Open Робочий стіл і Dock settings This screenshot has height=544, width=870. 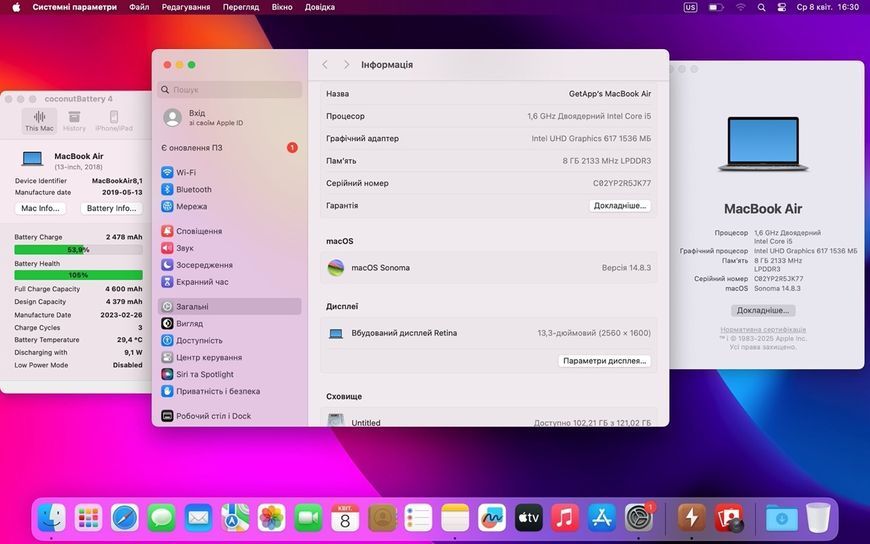coord(230,416)
